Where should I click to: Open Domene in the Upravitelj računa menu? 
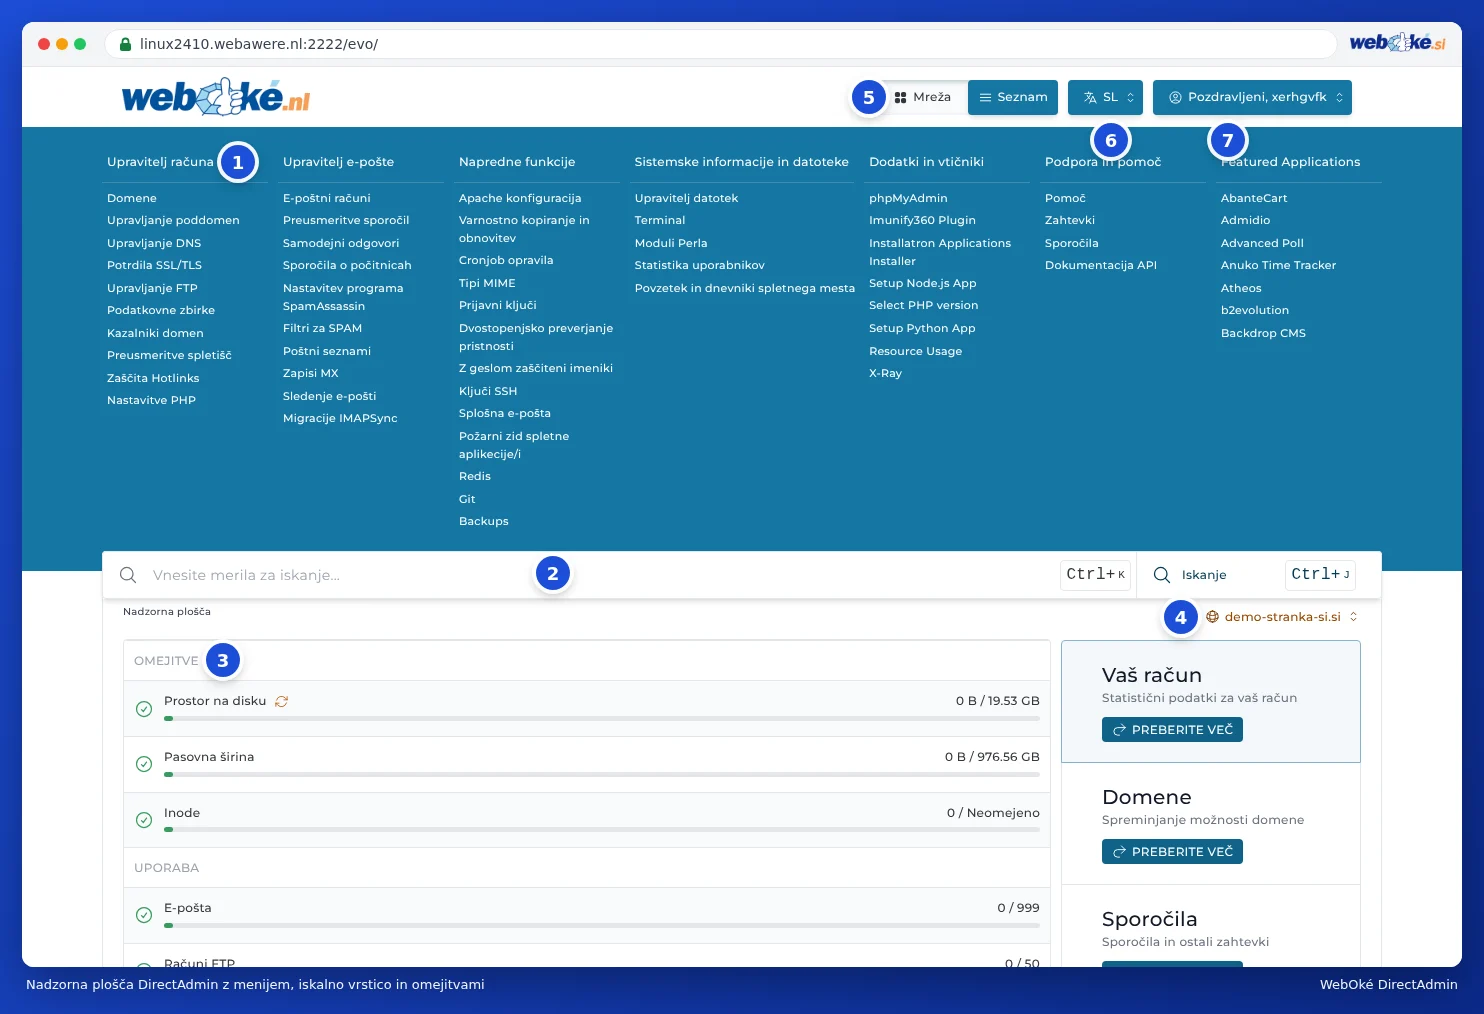tap(132, 198)
